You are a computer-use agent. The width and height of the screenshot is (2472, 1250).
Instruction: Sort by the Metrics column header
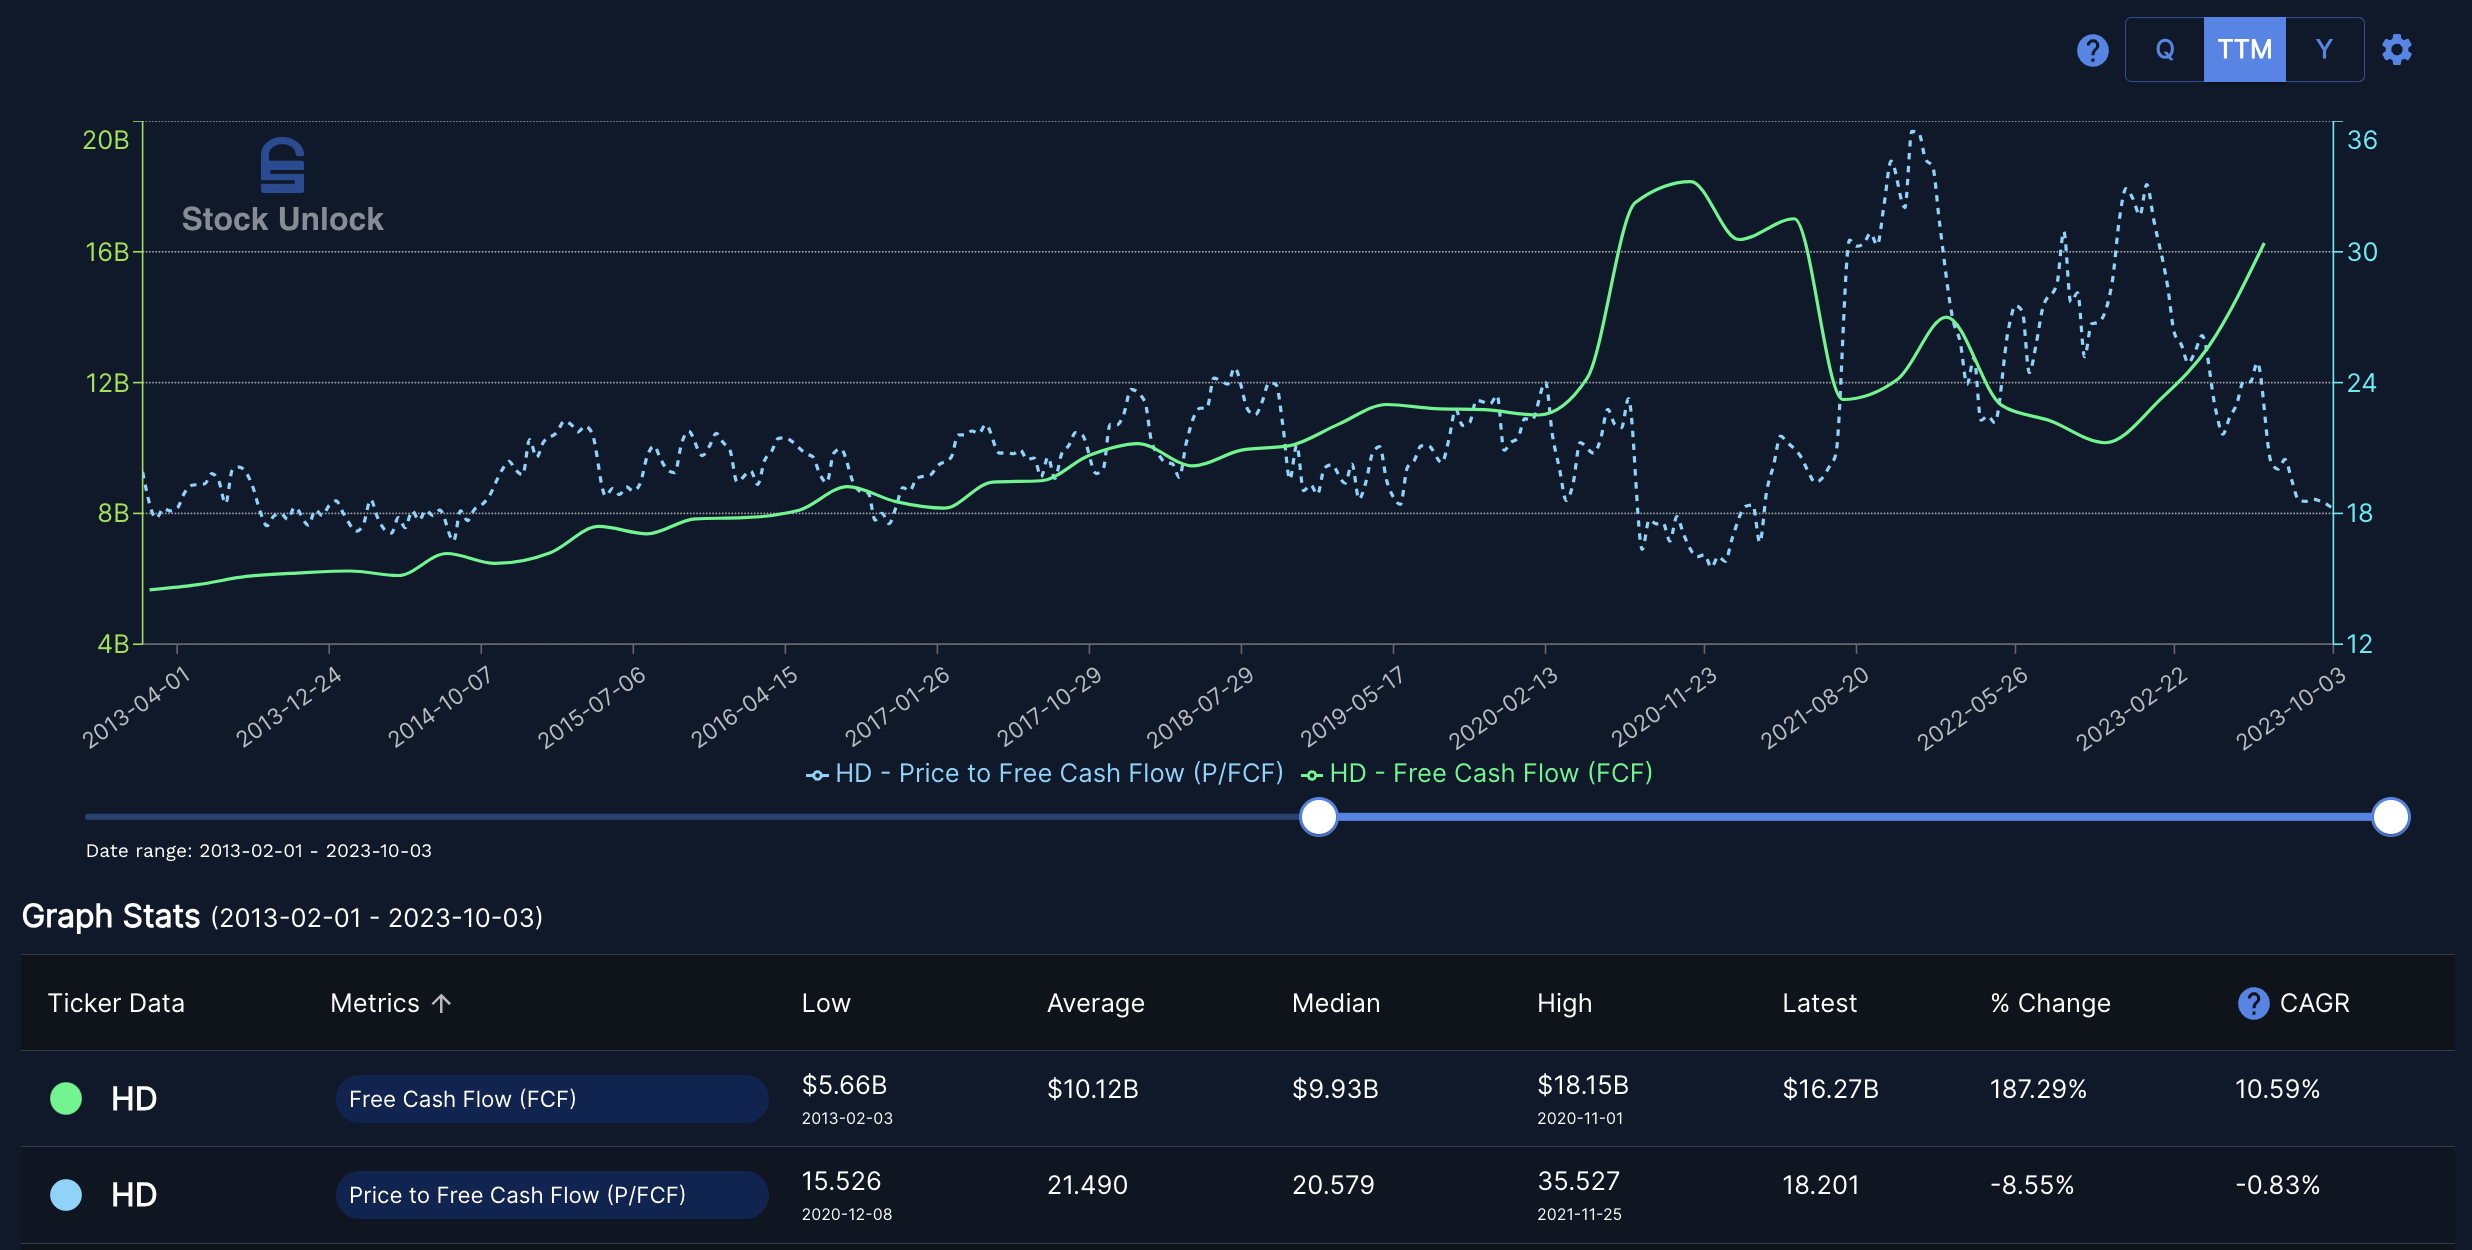tap(375, 1003)
